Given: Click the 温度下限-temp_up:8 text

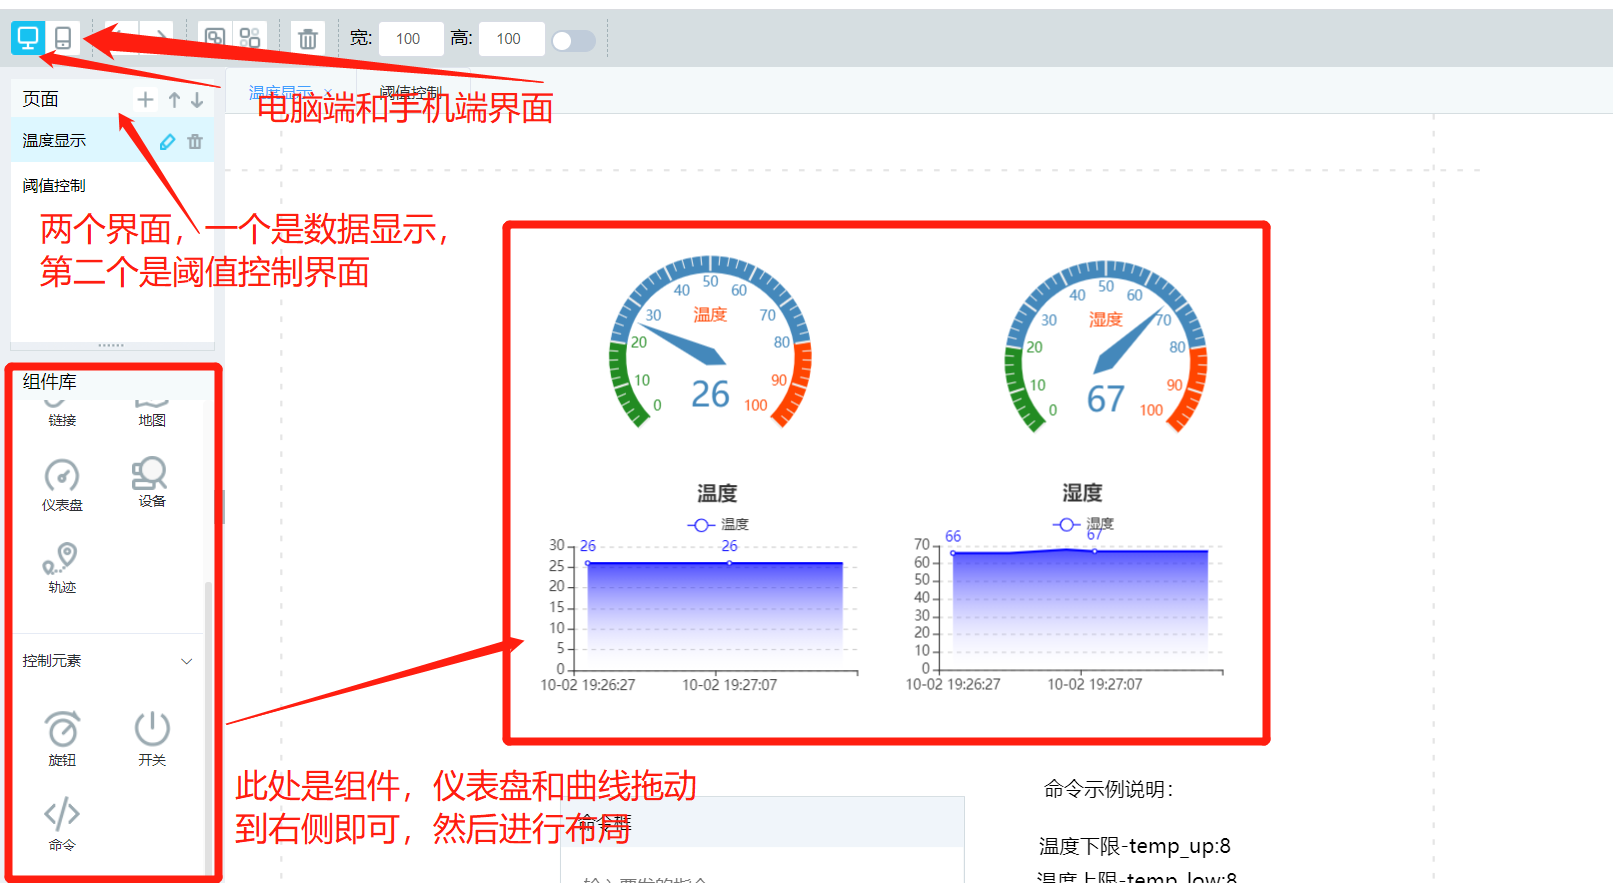Looking at the screenshot, I should coord(1134,846).
